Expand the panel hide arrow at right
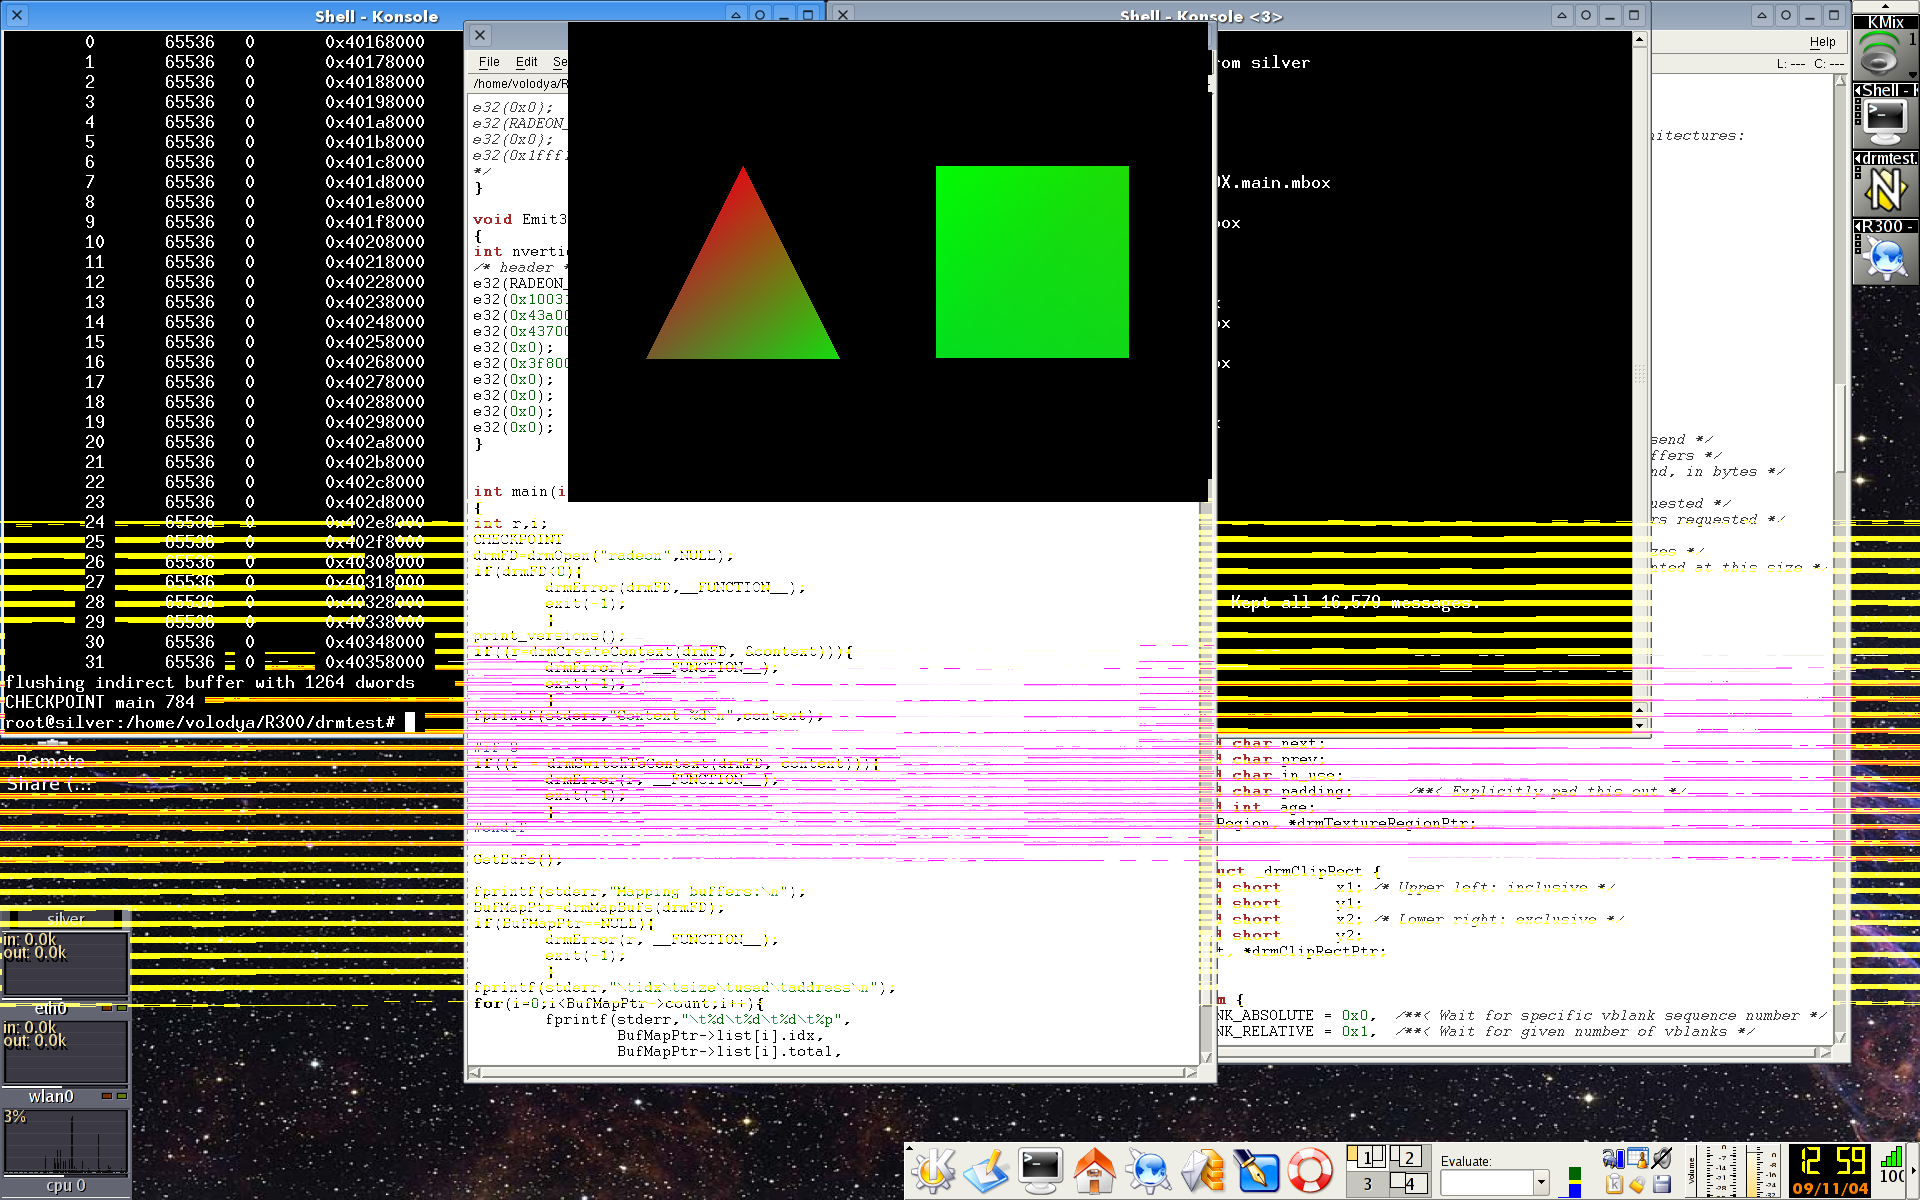This screenshot has height=1200, width=1920. pyautogui.click(x=1914, y=1170)
